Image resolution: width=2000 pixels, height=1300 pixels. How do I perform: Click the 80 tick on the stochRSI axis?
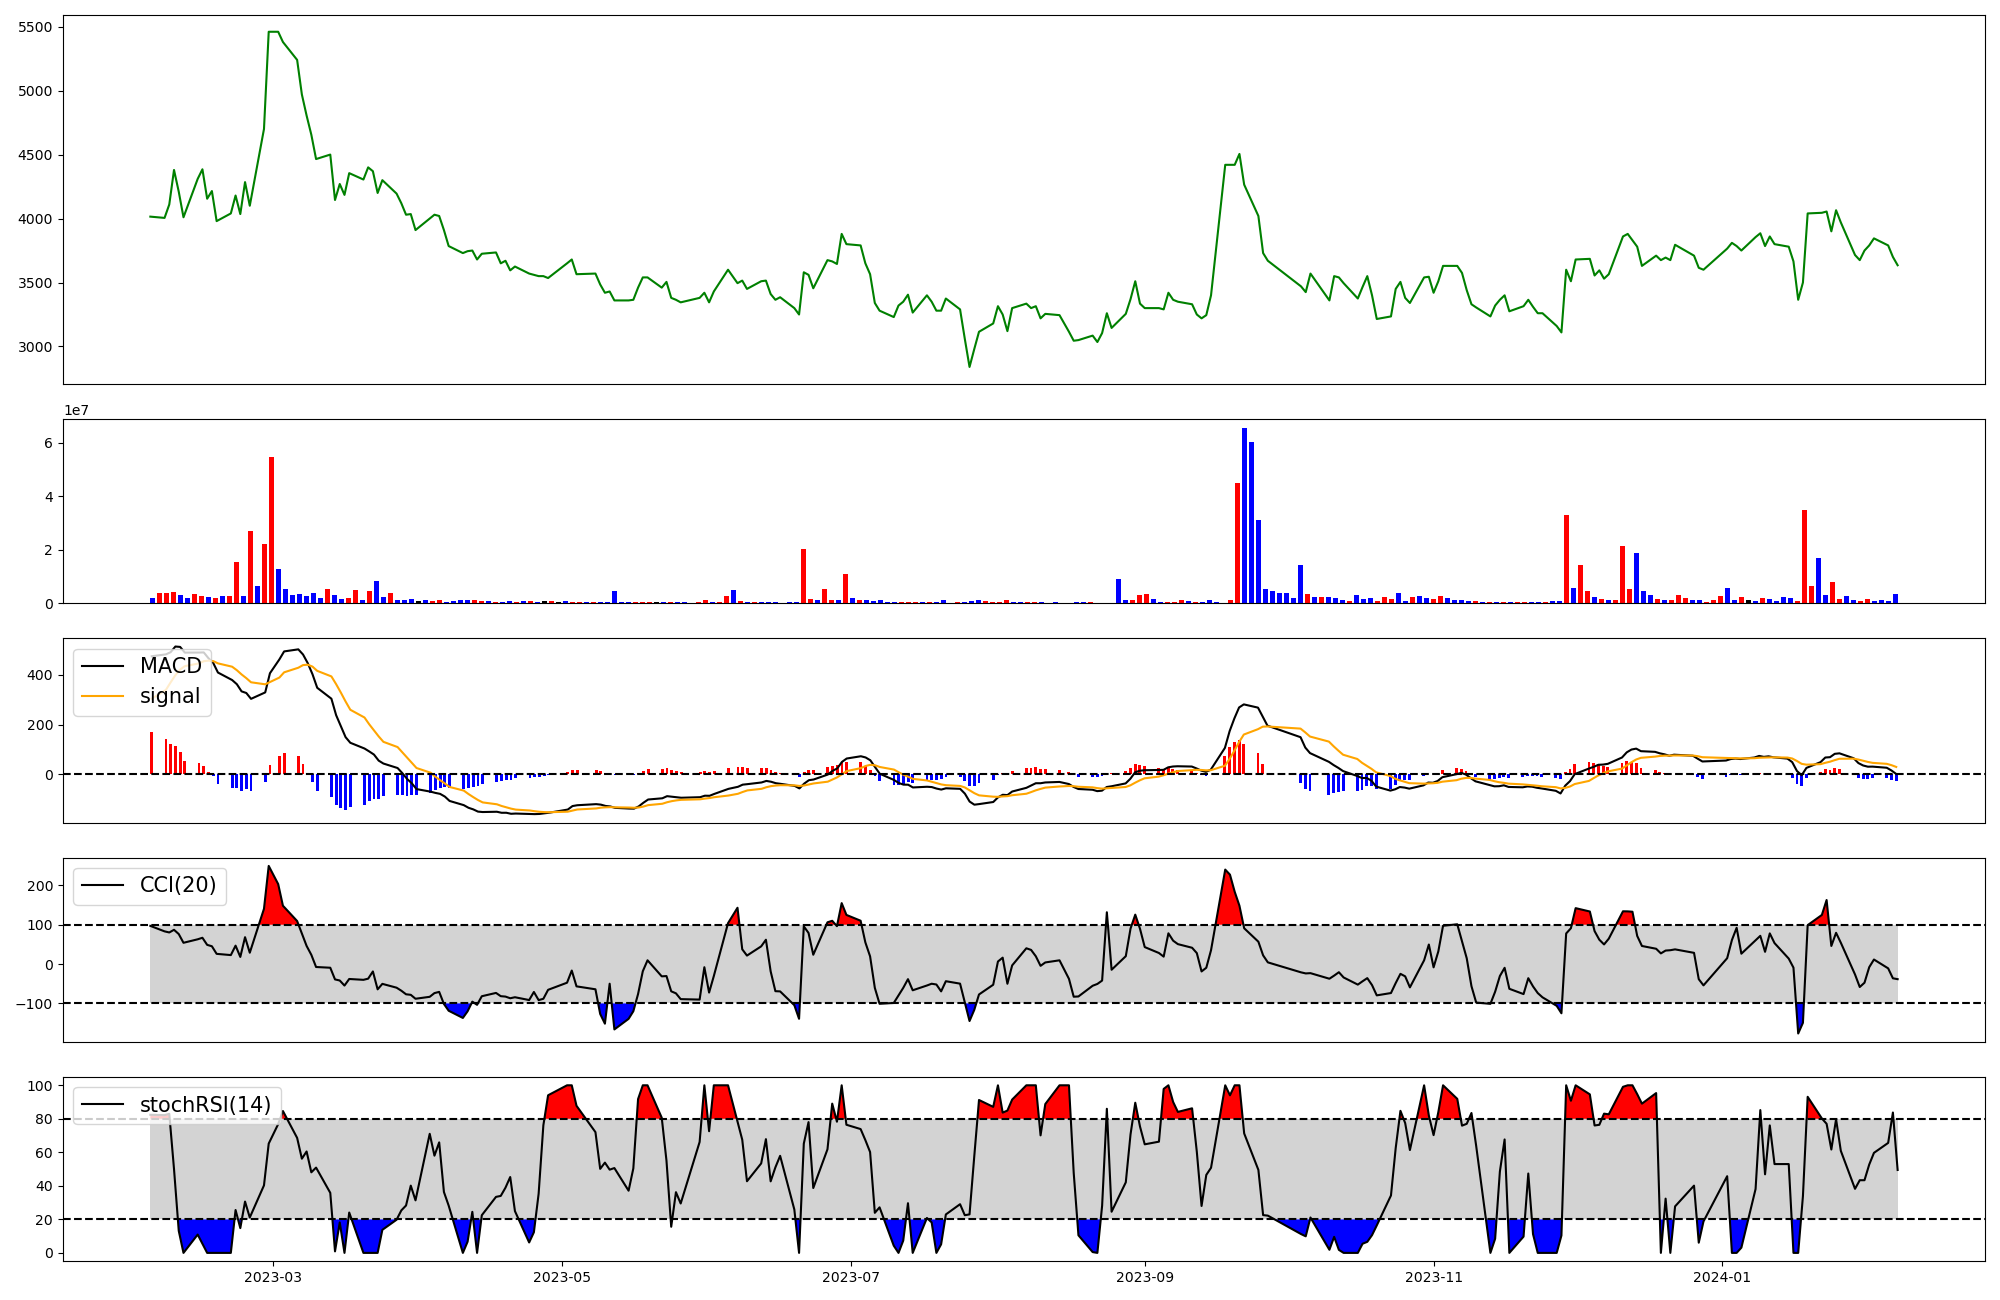44,1119
